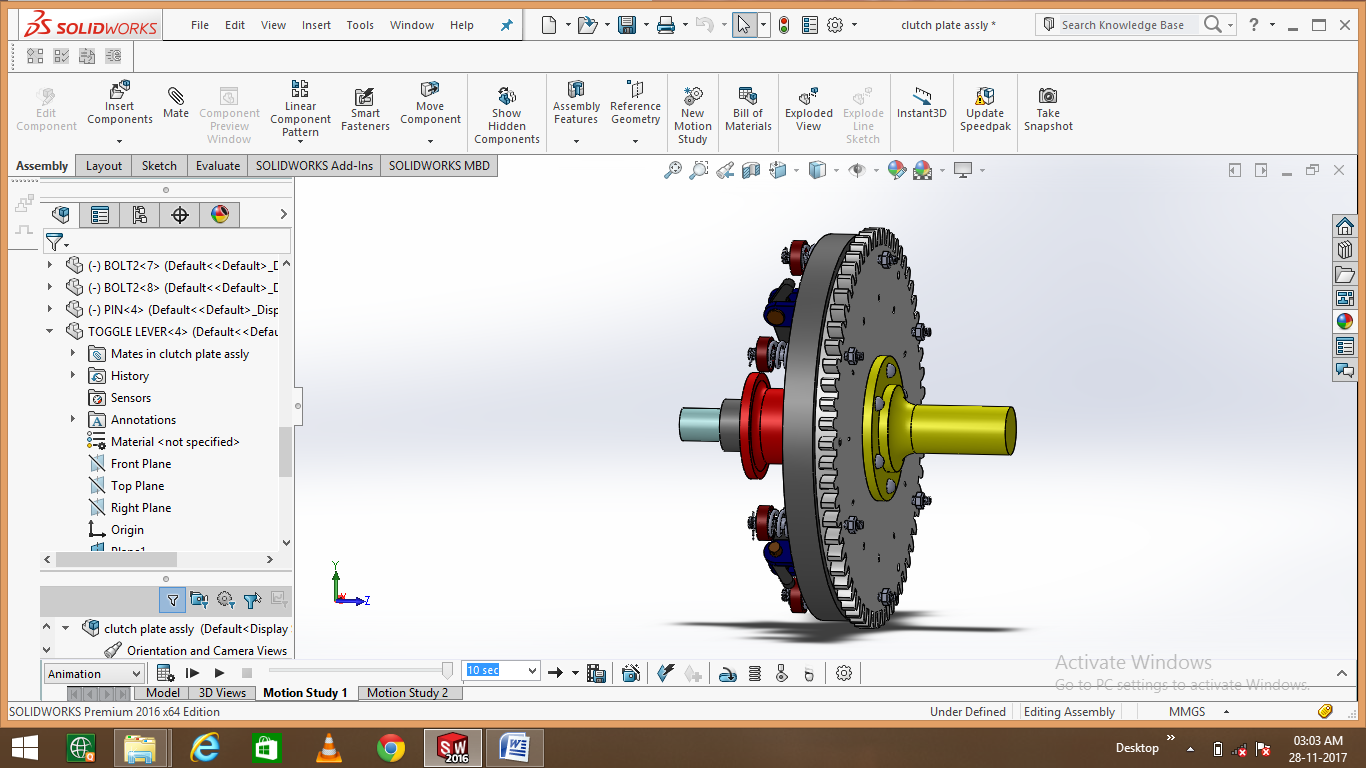Select the Mate tool
Image resolution: width=1366 pixels, height=768 pixels.
[175, 105]
